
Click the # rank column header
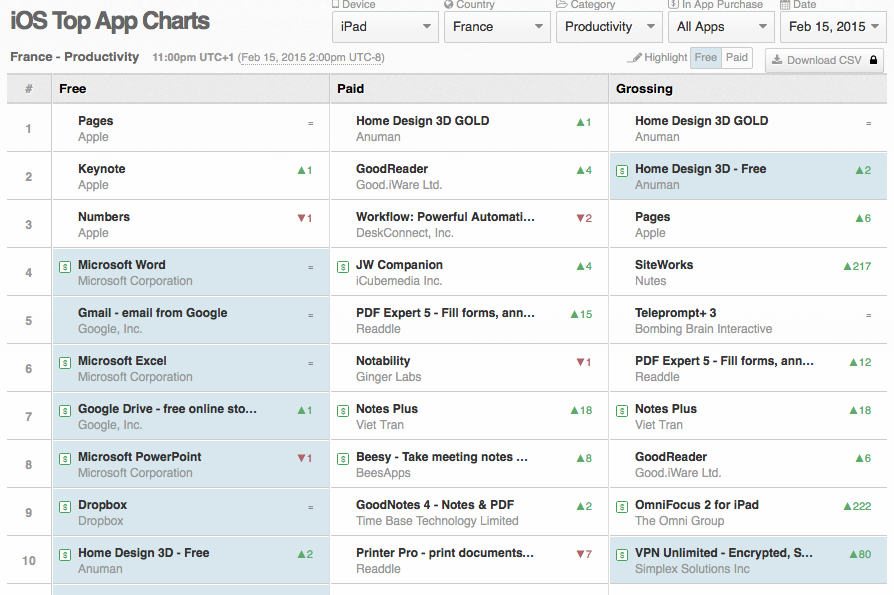[x=29, y=89]
